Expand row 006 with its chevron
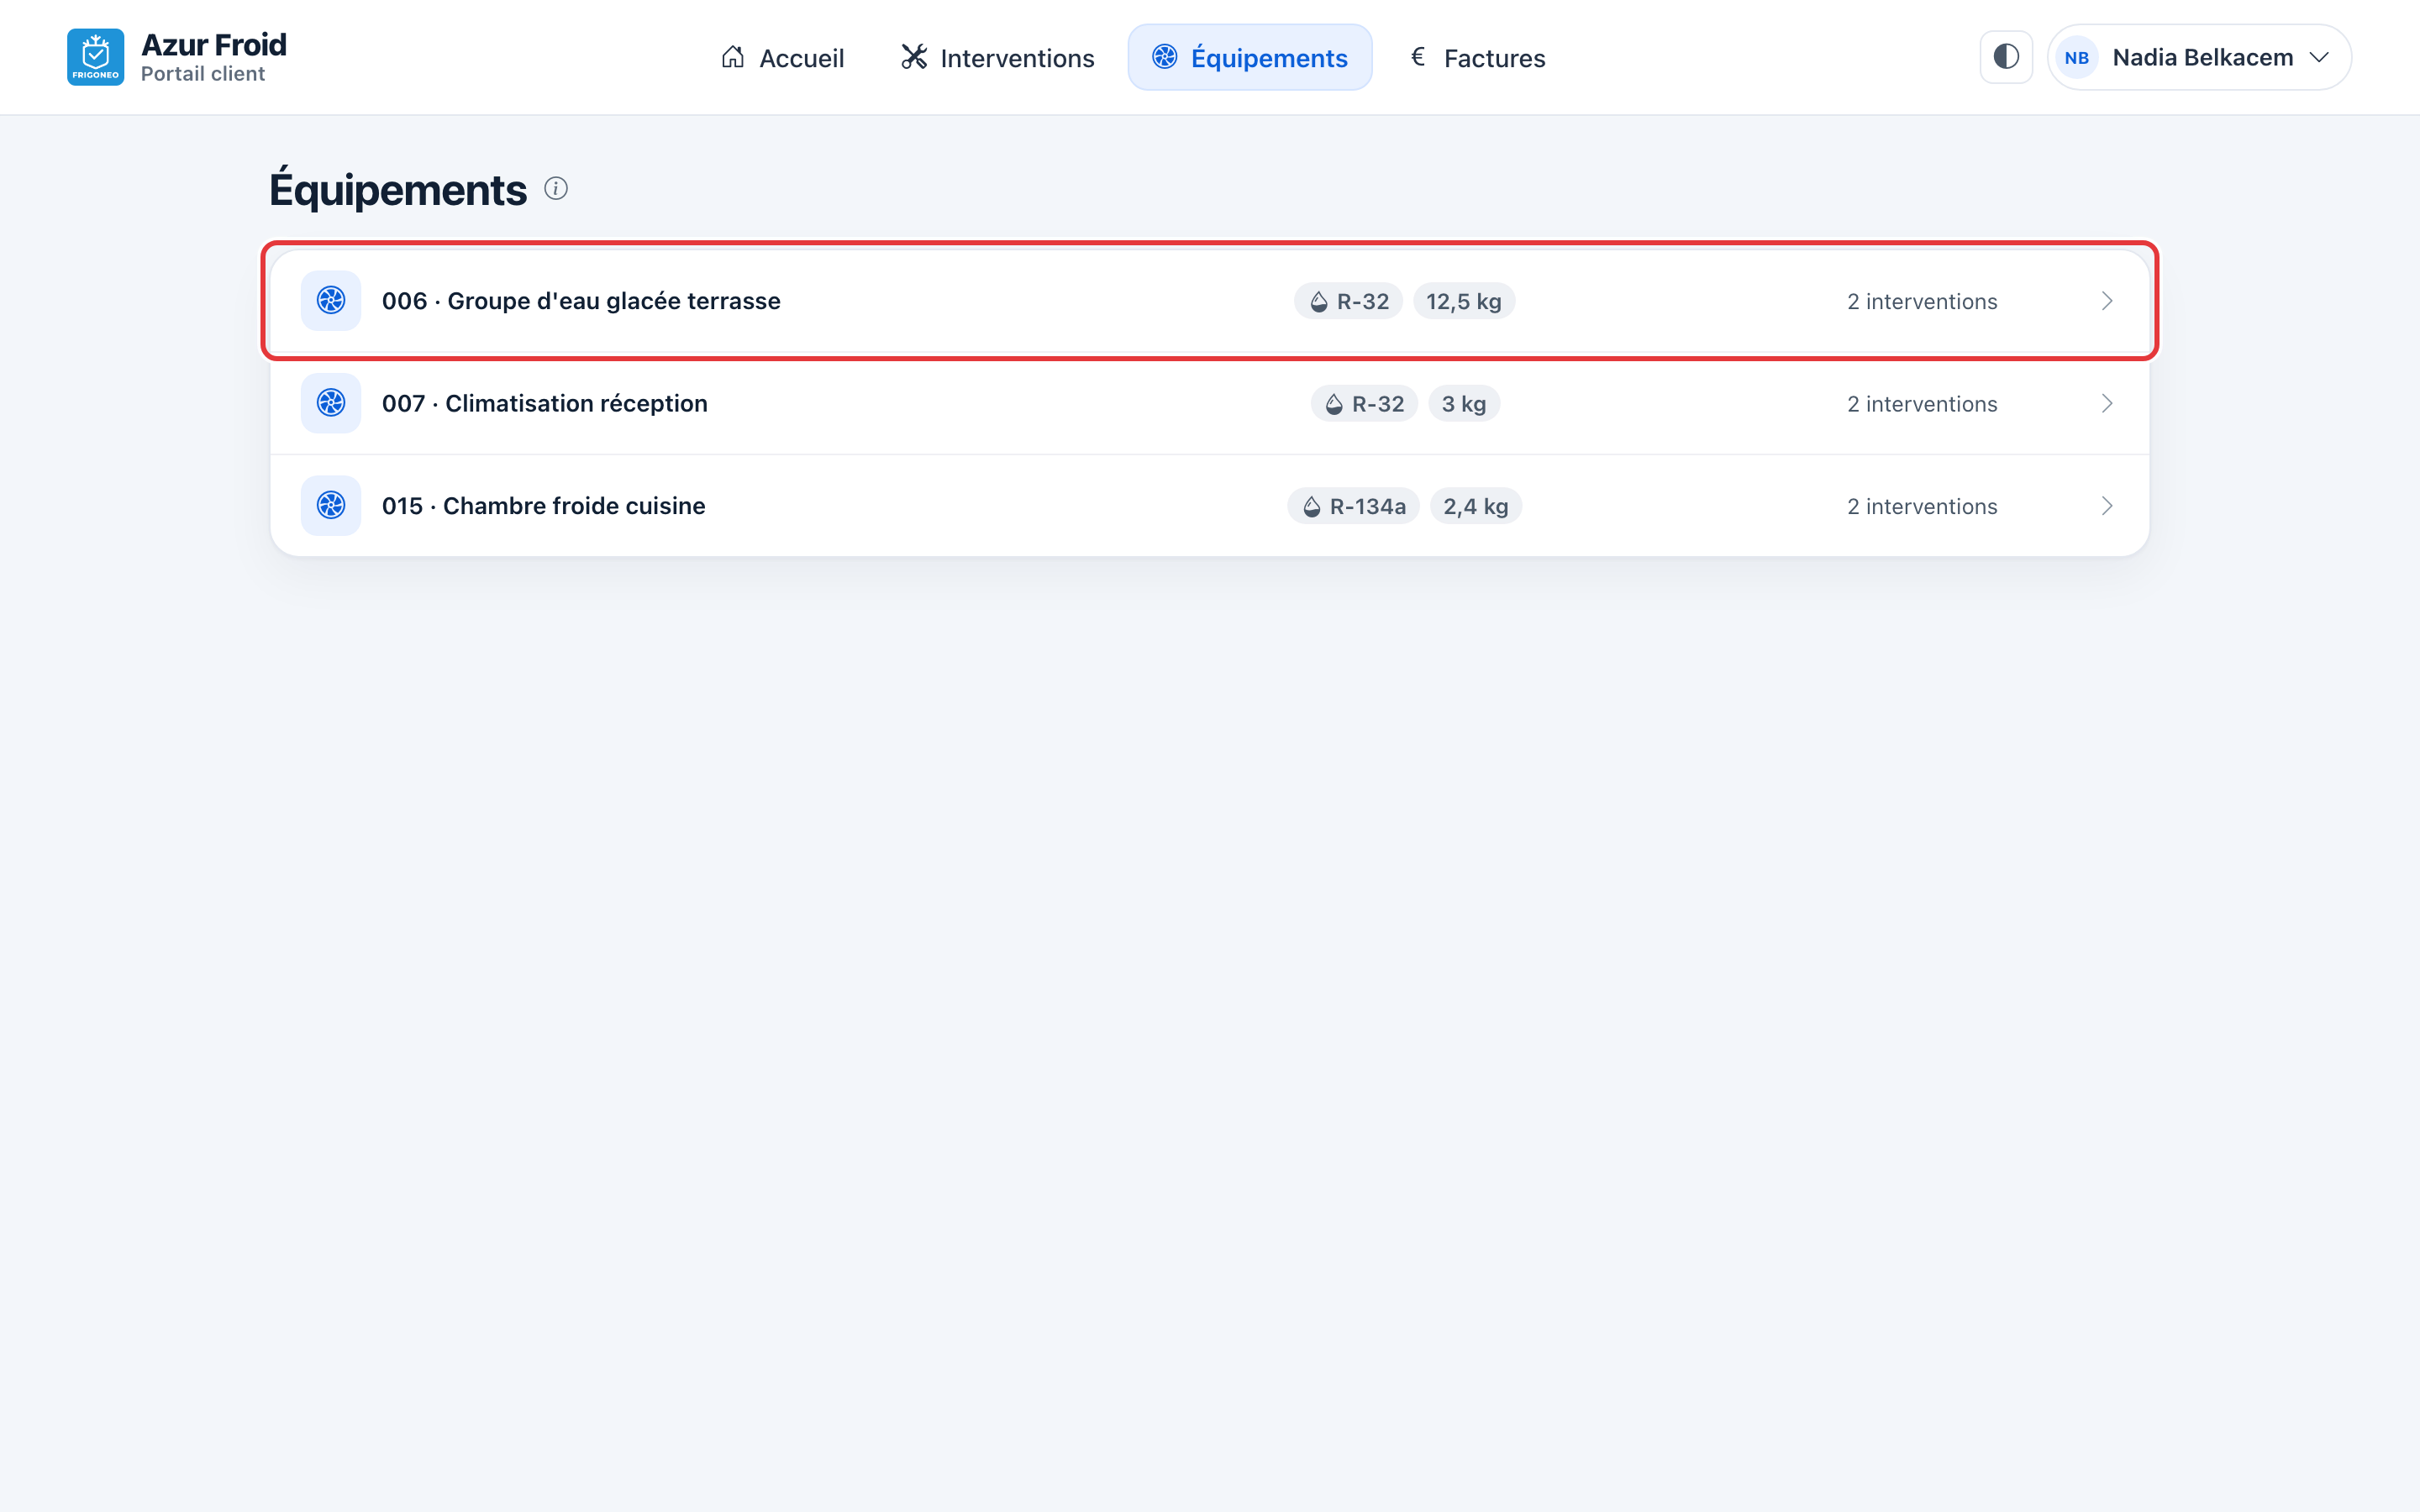Image resolution: width=2420 pixels, height=1512 pixels. pos(2107,301)
